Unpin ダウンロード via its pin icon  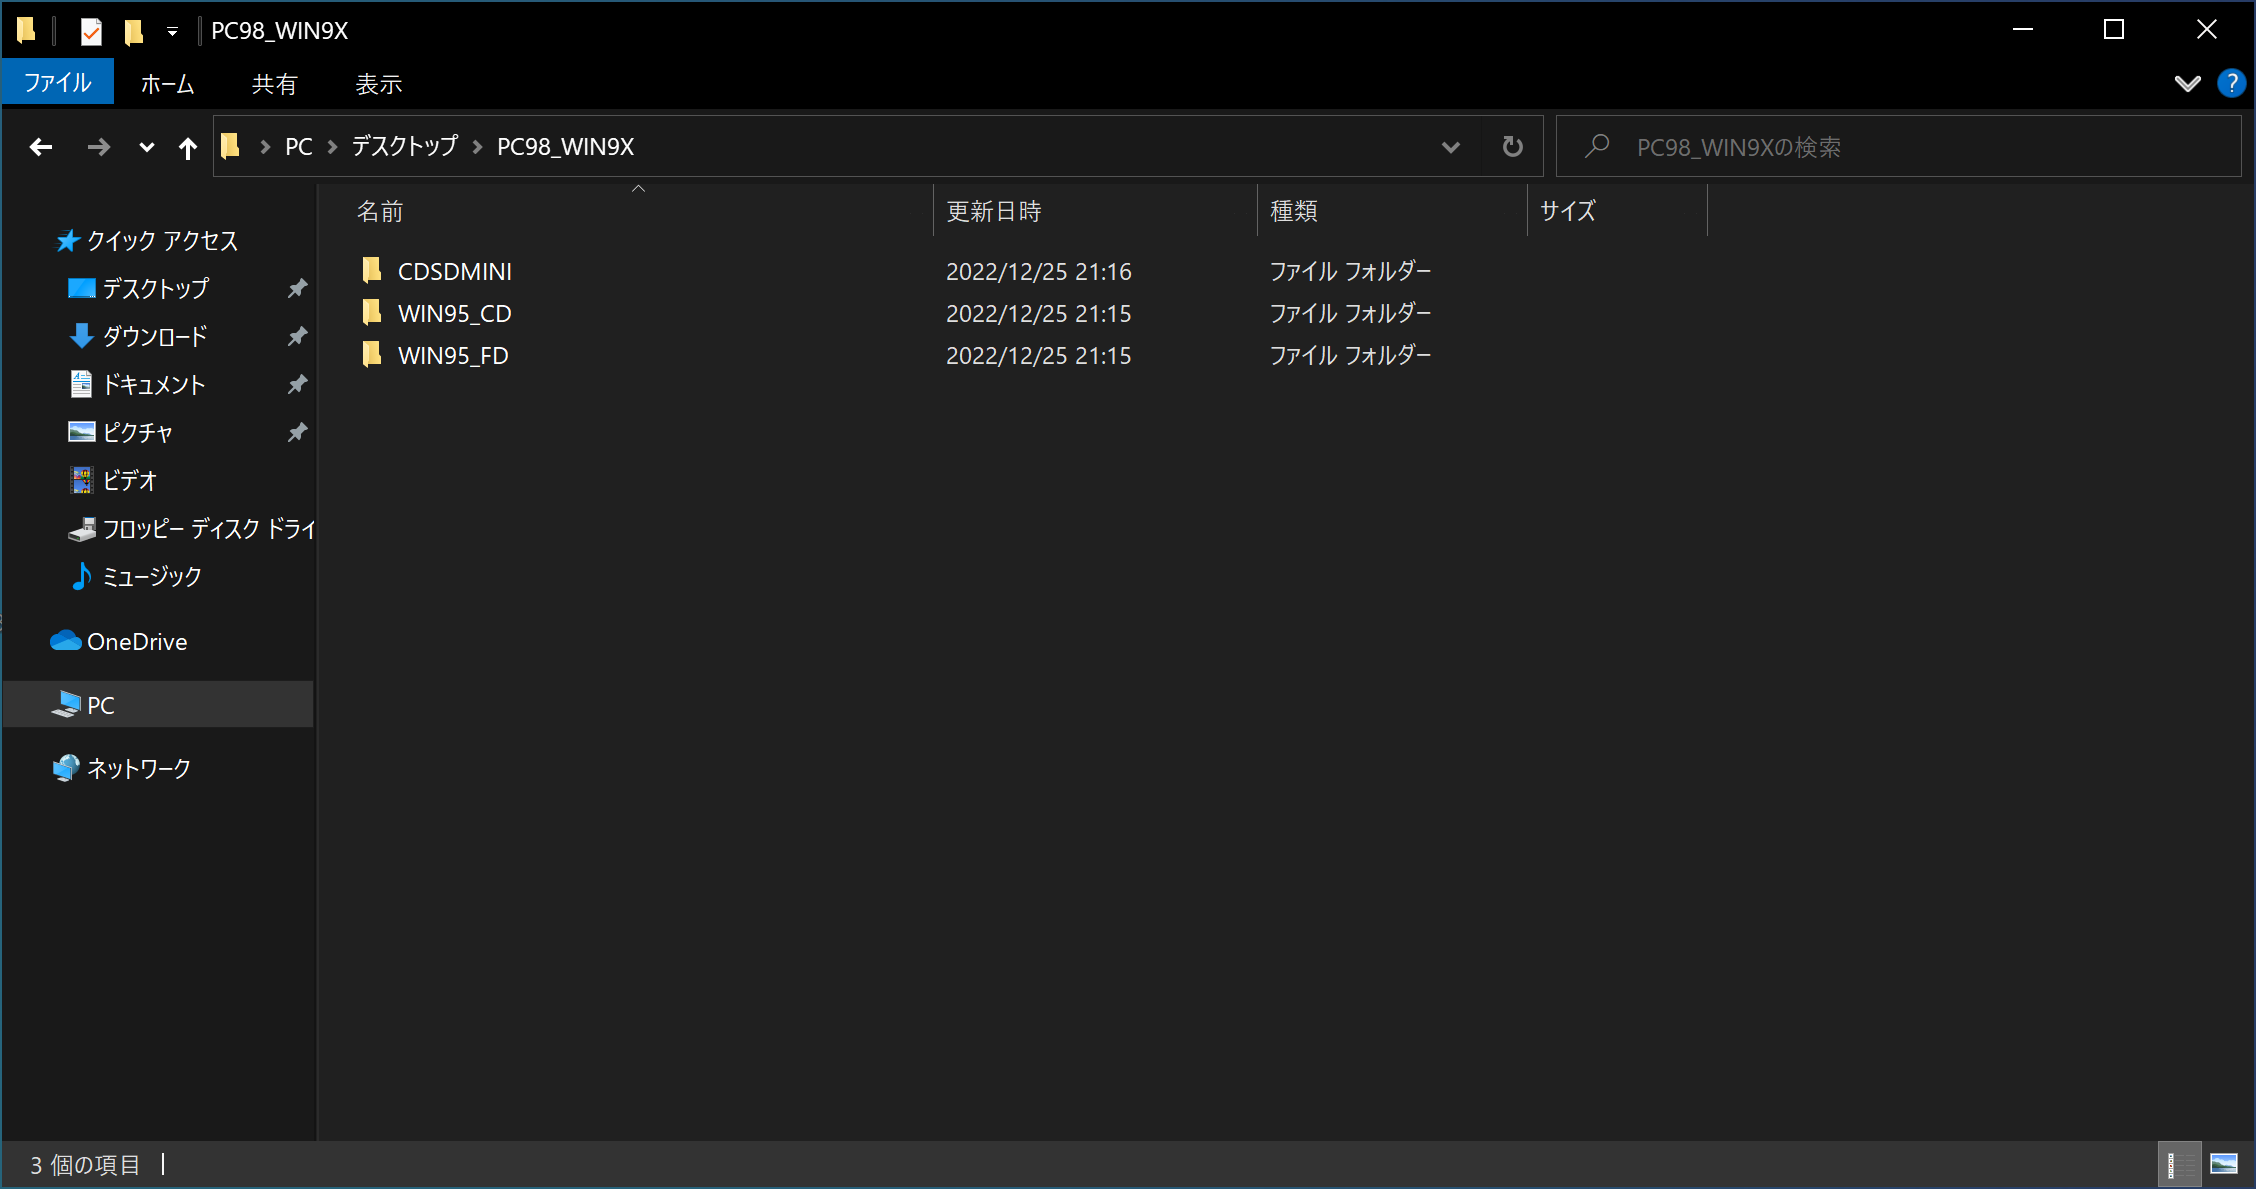(x=297, y=336)
